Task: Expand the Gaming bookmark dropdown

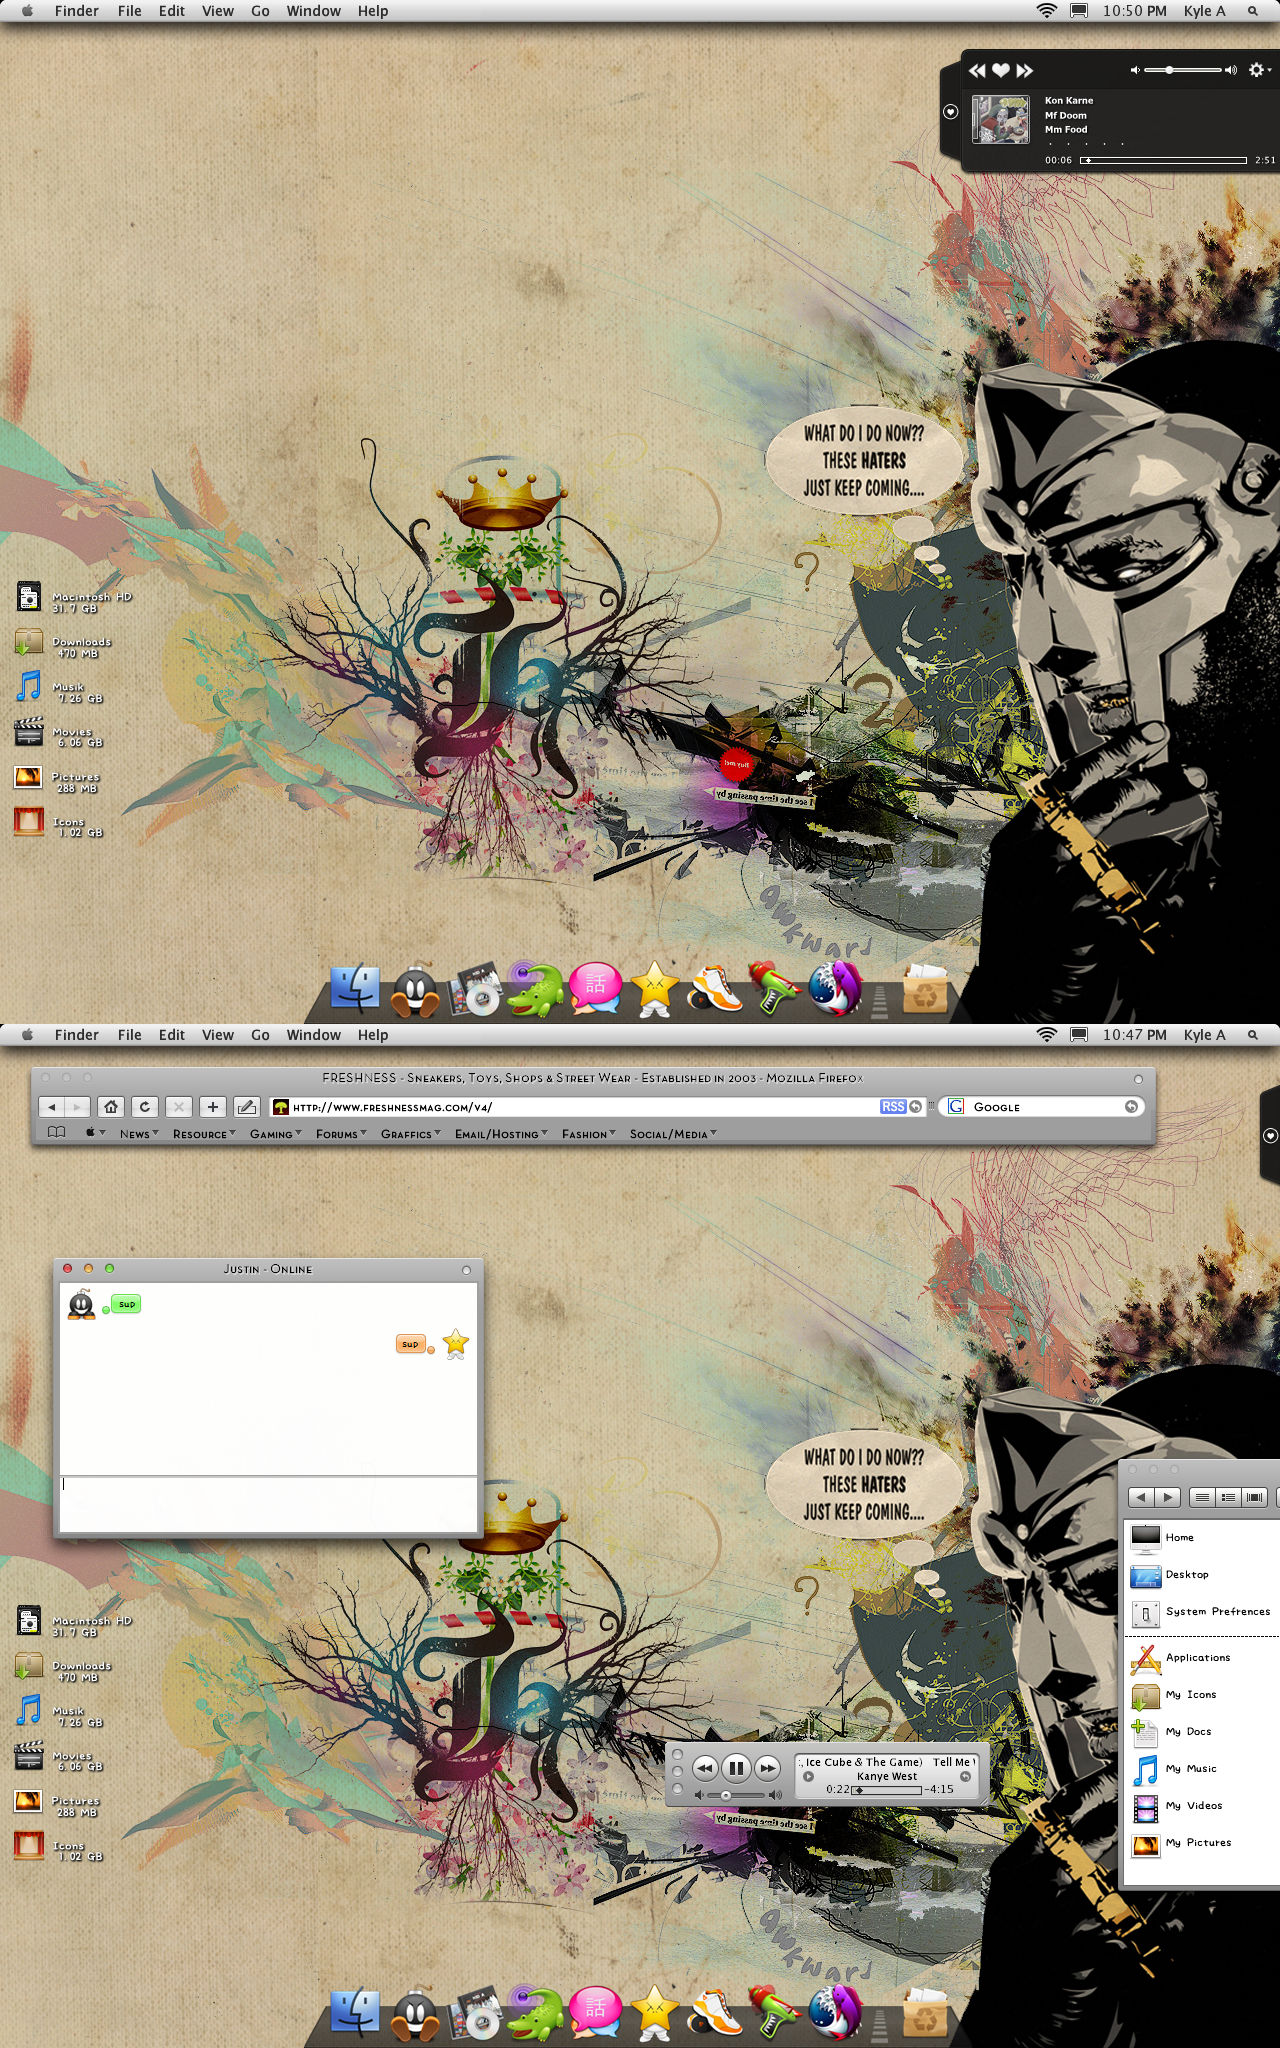Action: [276, 1134]
